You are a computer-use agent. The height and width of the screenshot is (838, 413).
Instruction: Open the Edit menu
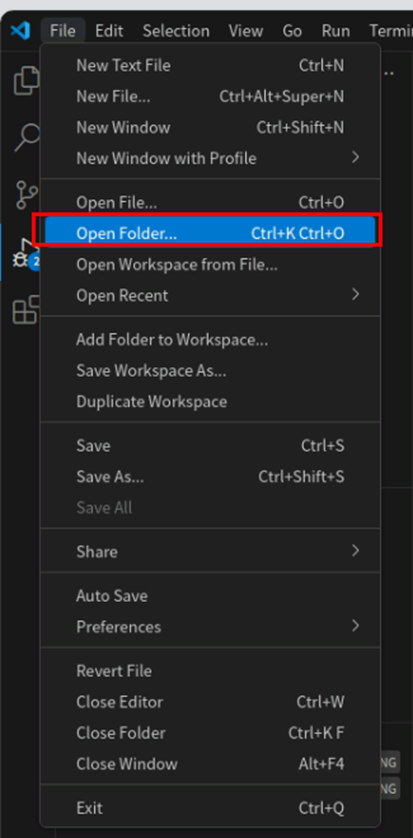coord(109,30)
